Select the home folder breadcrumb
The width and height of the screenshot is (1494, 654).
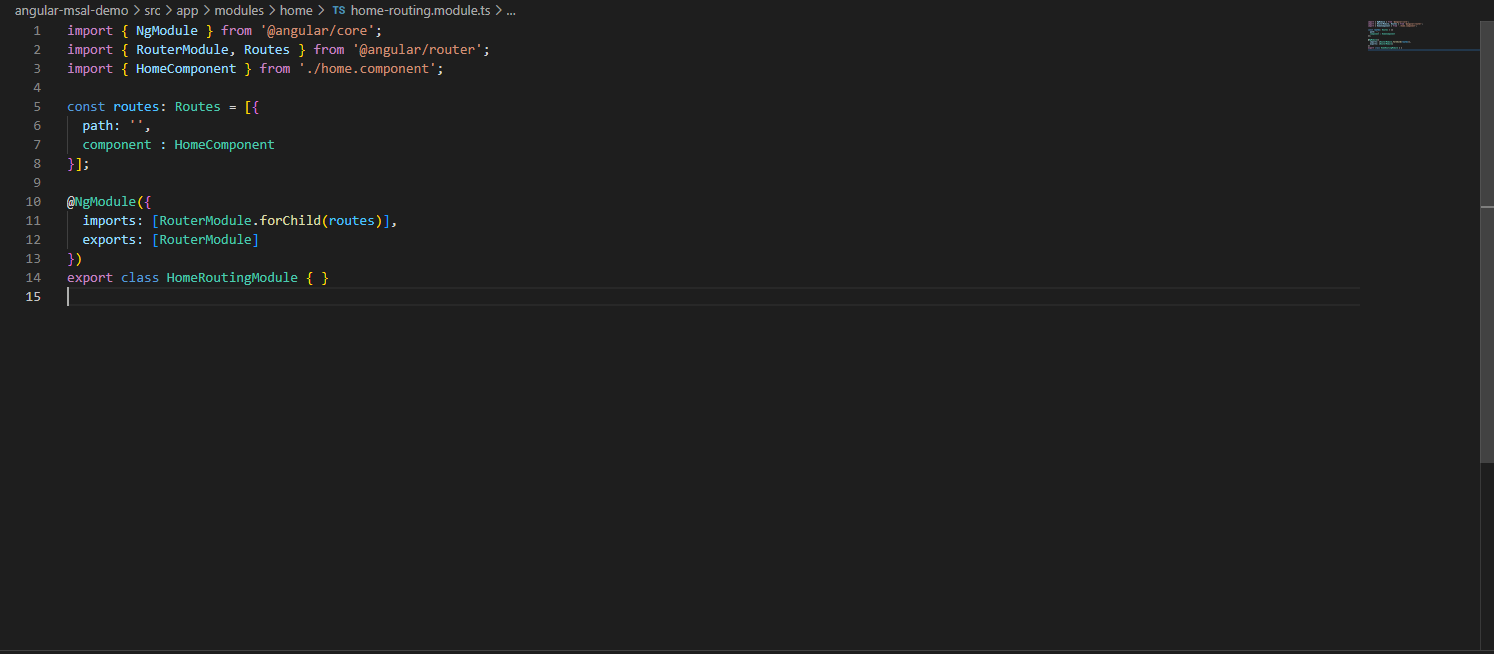[296, 11]
